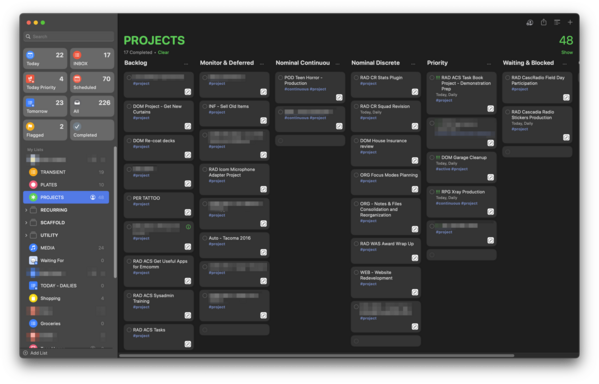
Task: Click the note icon on DOM Re-coat decks card
Action: 188,155
